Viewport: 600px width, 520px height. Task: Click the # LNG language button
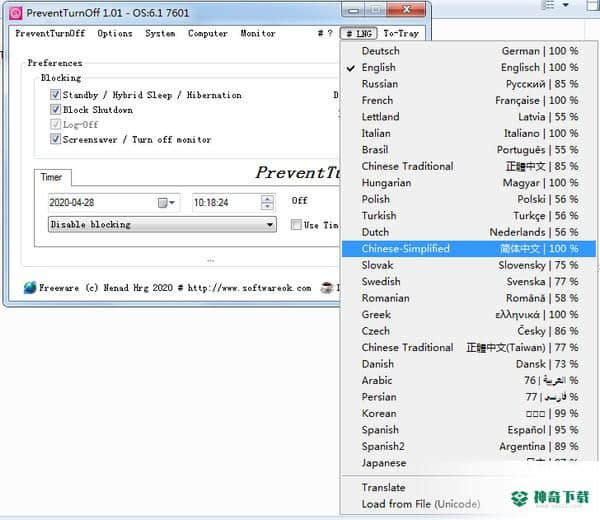[359, 34]
